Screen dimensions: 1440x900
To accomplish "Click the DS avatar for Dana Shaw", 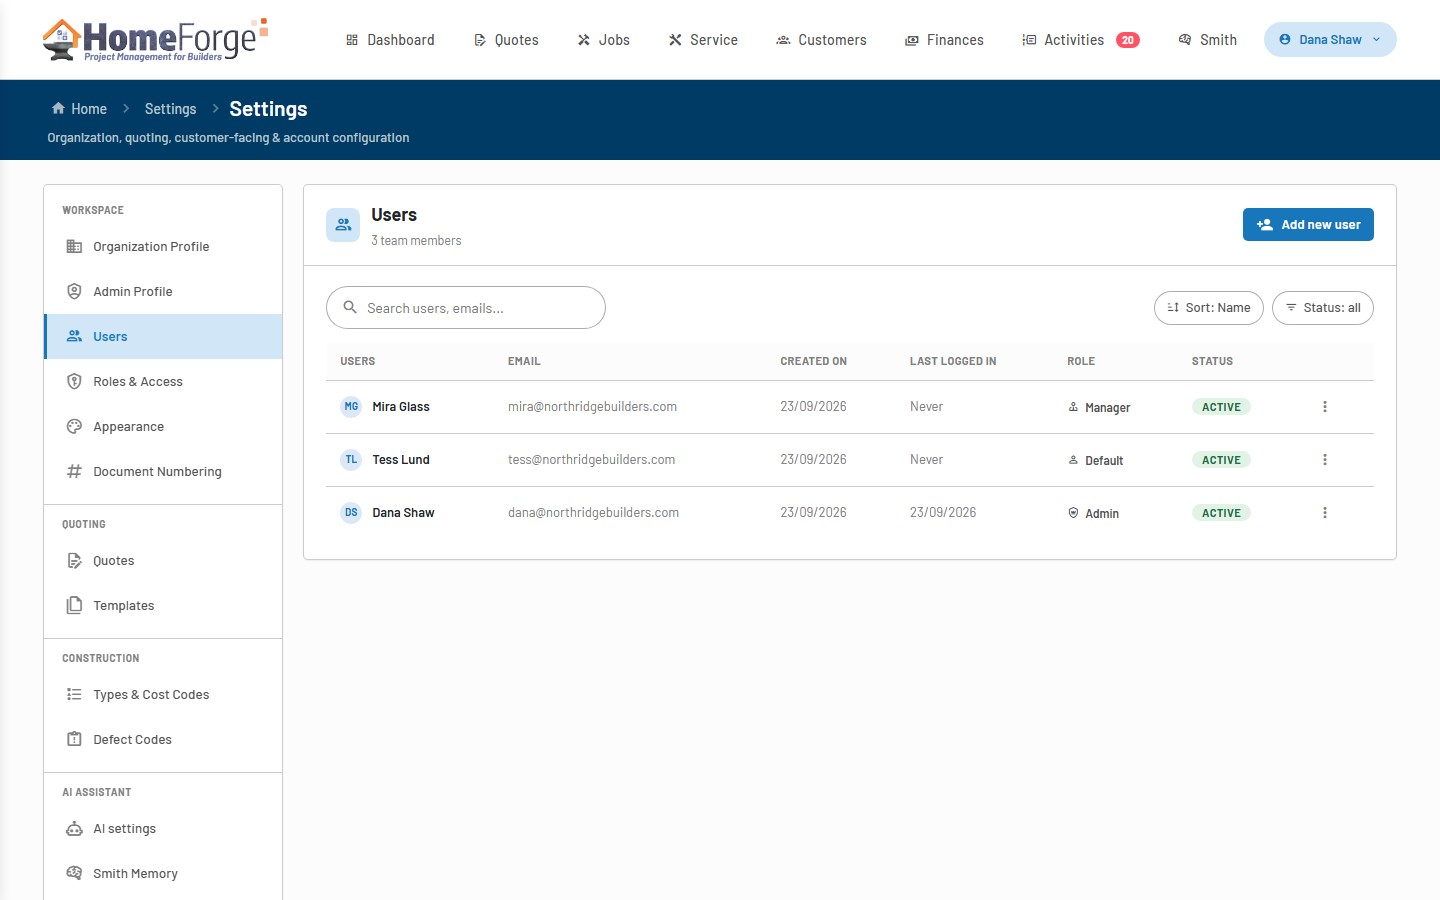I will tap(351, 513).
